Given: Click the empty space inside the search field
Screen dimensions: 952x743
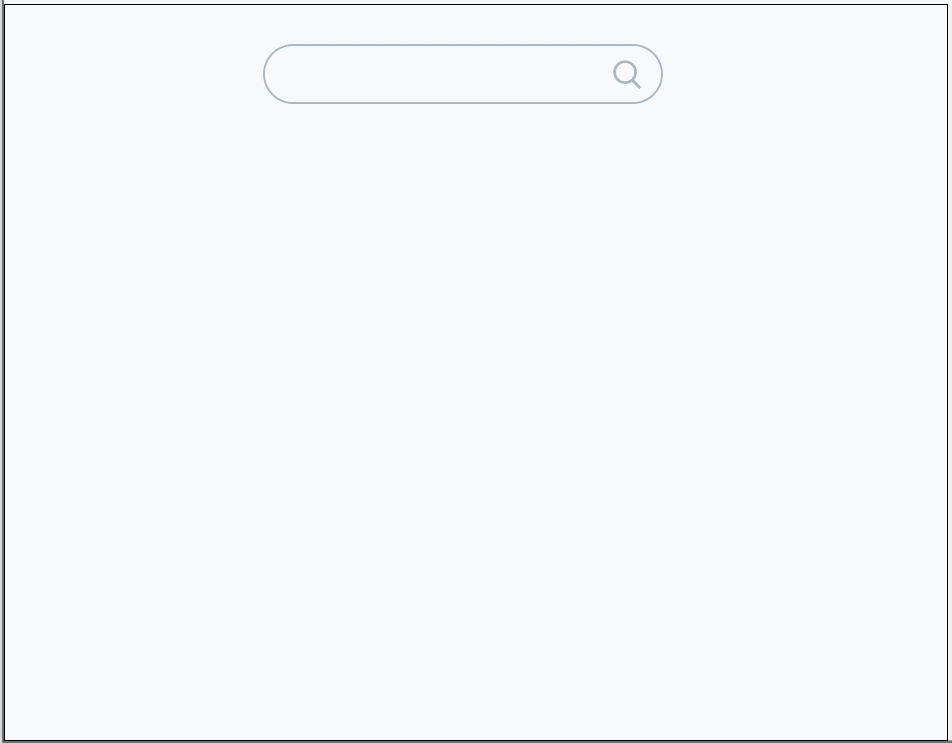Looking at the screenshot, I should point(449,74).
